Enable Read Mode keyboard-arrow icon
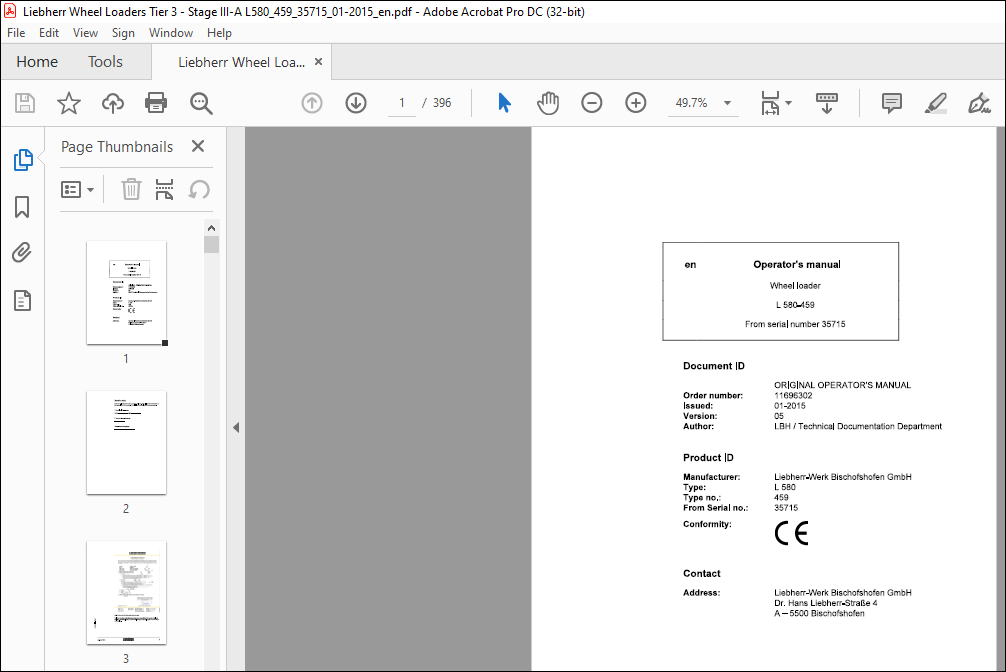Image resolution: width=1006 pixels, height=672 pixels. tap(826, 103)
